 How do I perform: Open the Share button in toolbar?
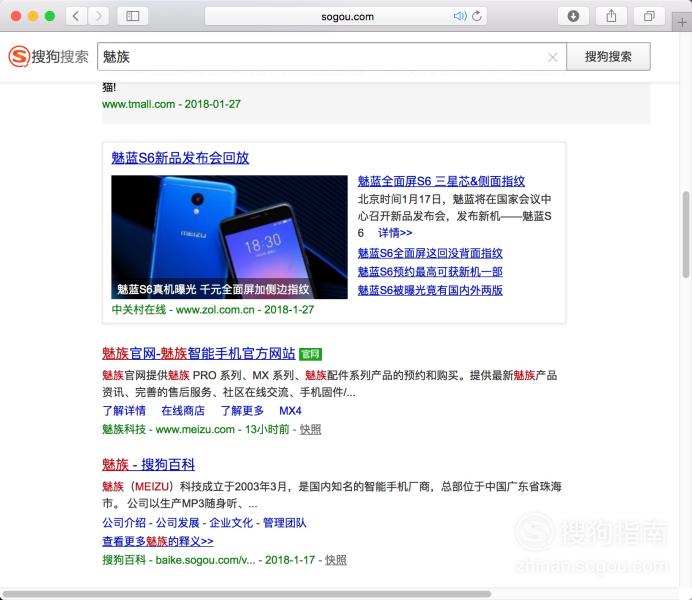pyautogui.click(x=611, y=16)
